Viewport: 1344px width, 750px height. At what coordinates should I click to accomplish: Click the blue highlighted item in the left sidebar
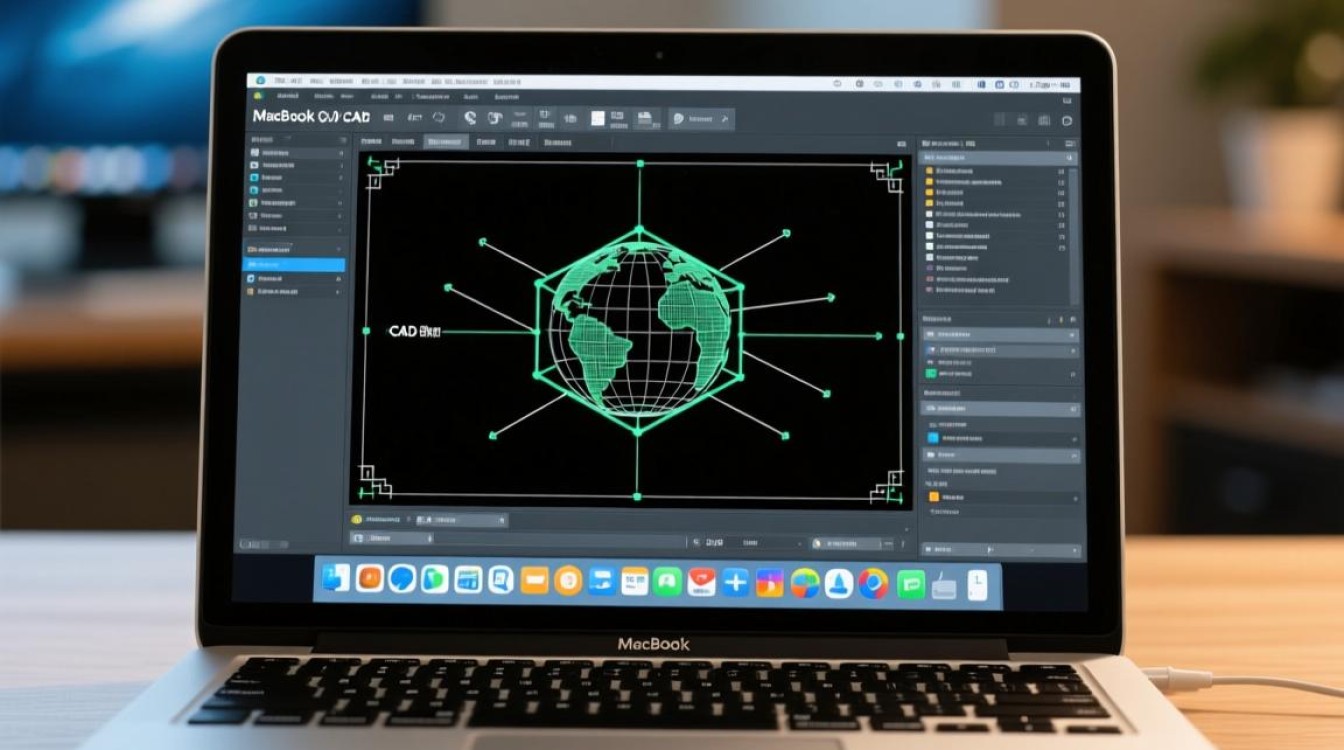[294, 264]
